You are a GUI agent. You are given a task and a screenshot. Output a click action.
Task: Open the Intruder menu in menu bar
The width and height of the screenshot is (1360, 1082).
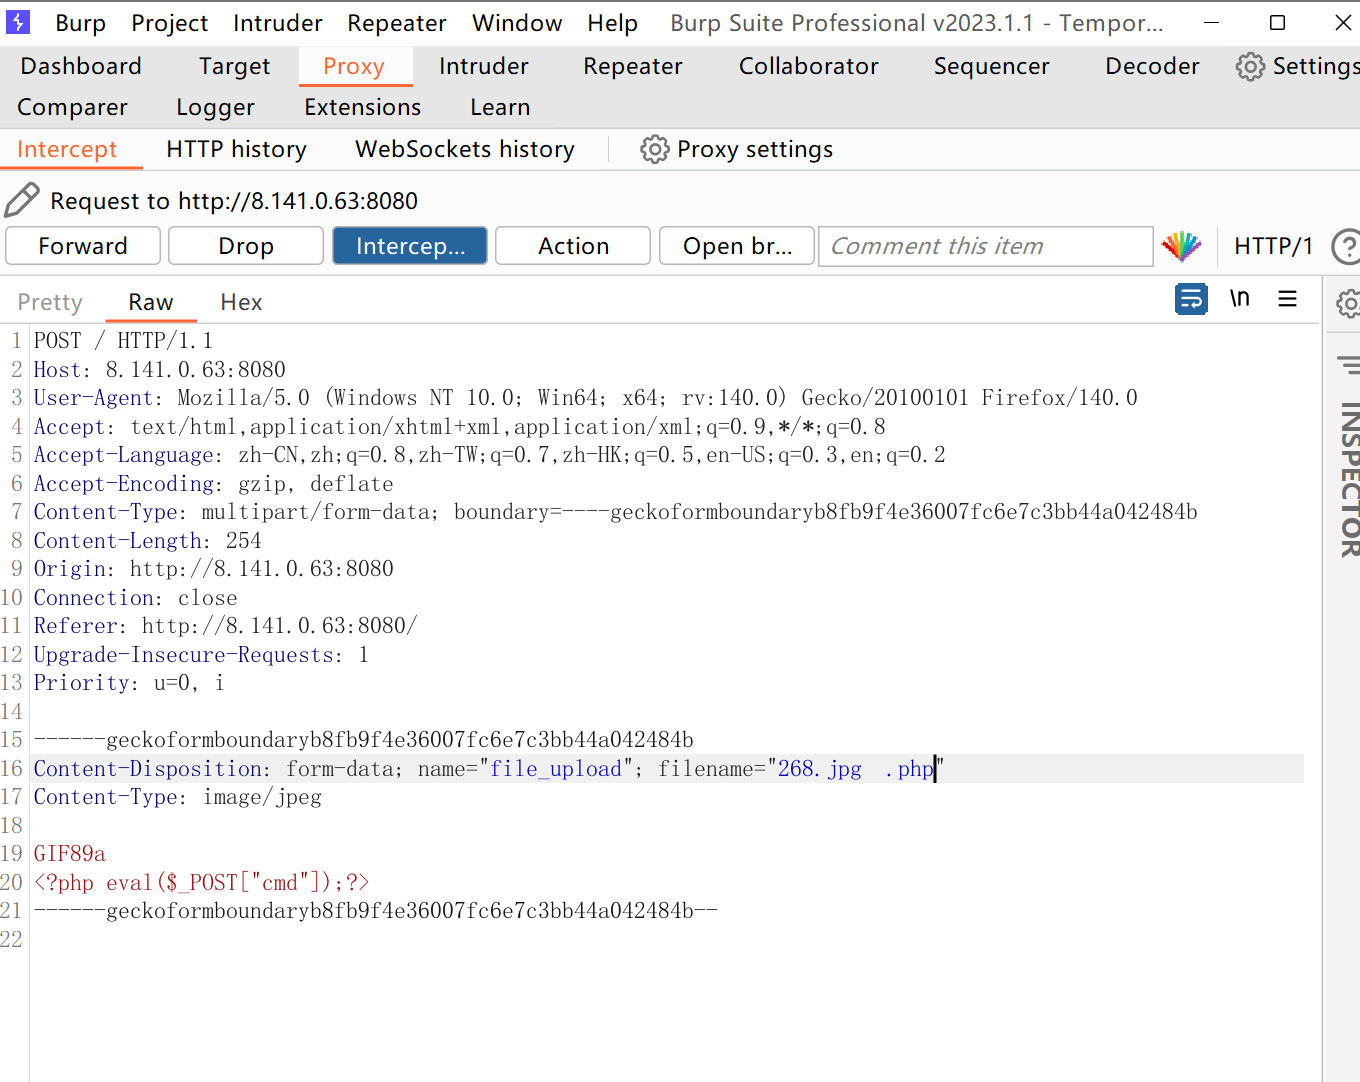[278, 23]
